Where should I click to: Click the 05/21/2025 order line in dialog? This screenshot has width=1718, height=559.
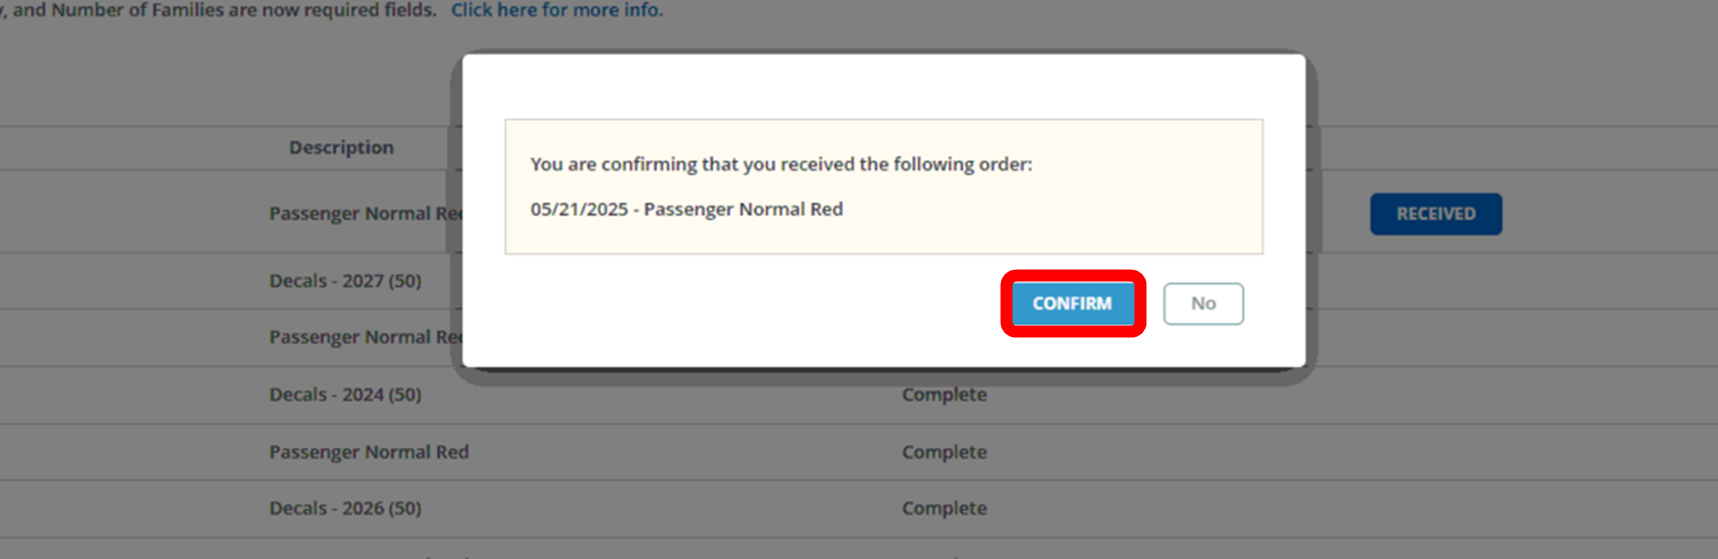tap(686, 209)
